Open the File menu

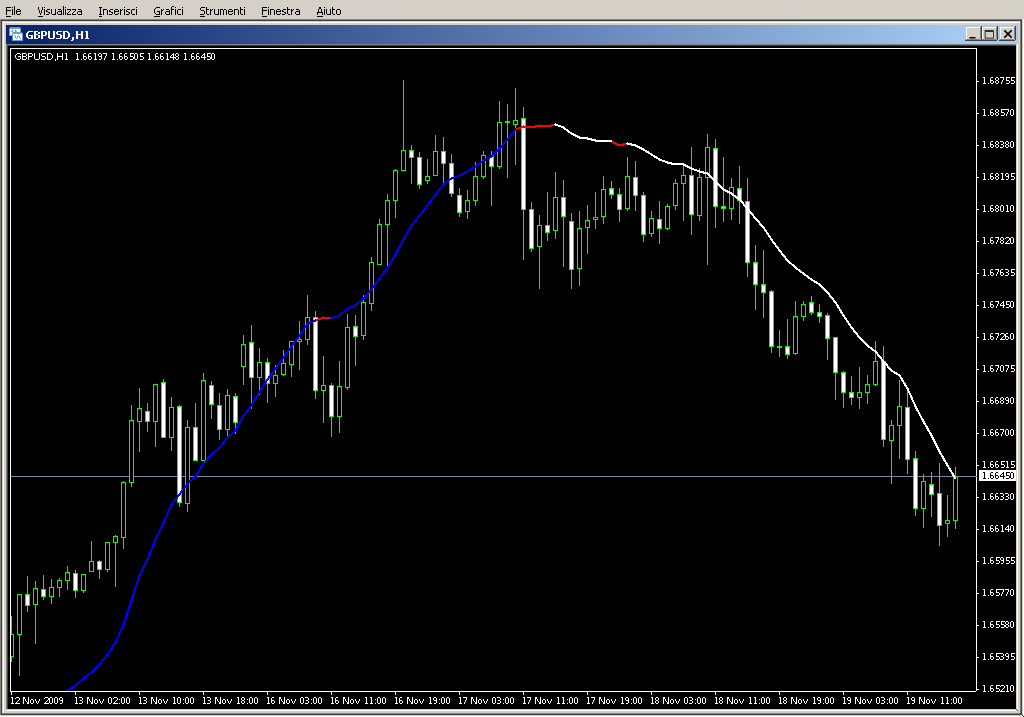[13, 11]
